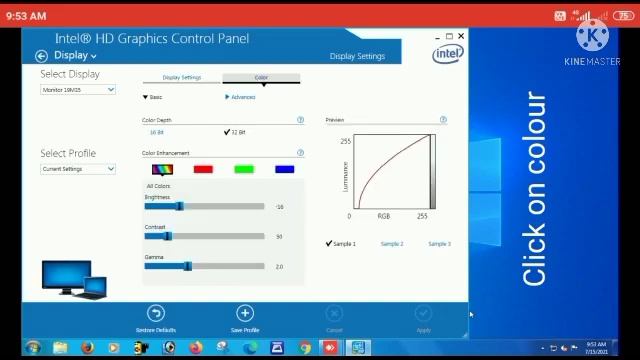Screen dimensions: 640x360
Task: Select 32 Bit color depth
Action: click(235, 132)
